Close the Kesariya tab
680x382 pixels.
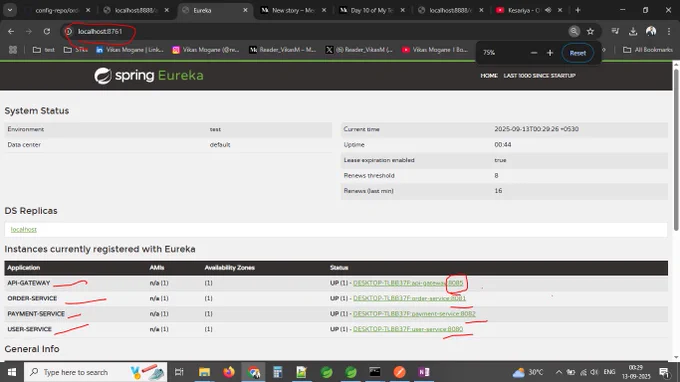(559, 10)
